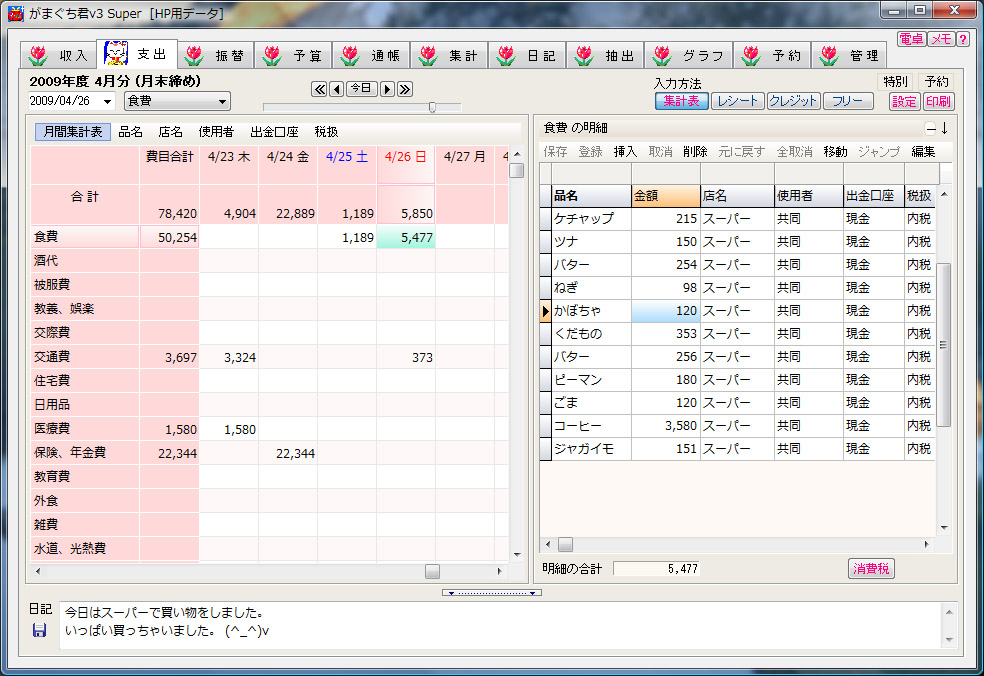Go to next day arrow
This screenshot has width=984, height=676.
[387, 89]
